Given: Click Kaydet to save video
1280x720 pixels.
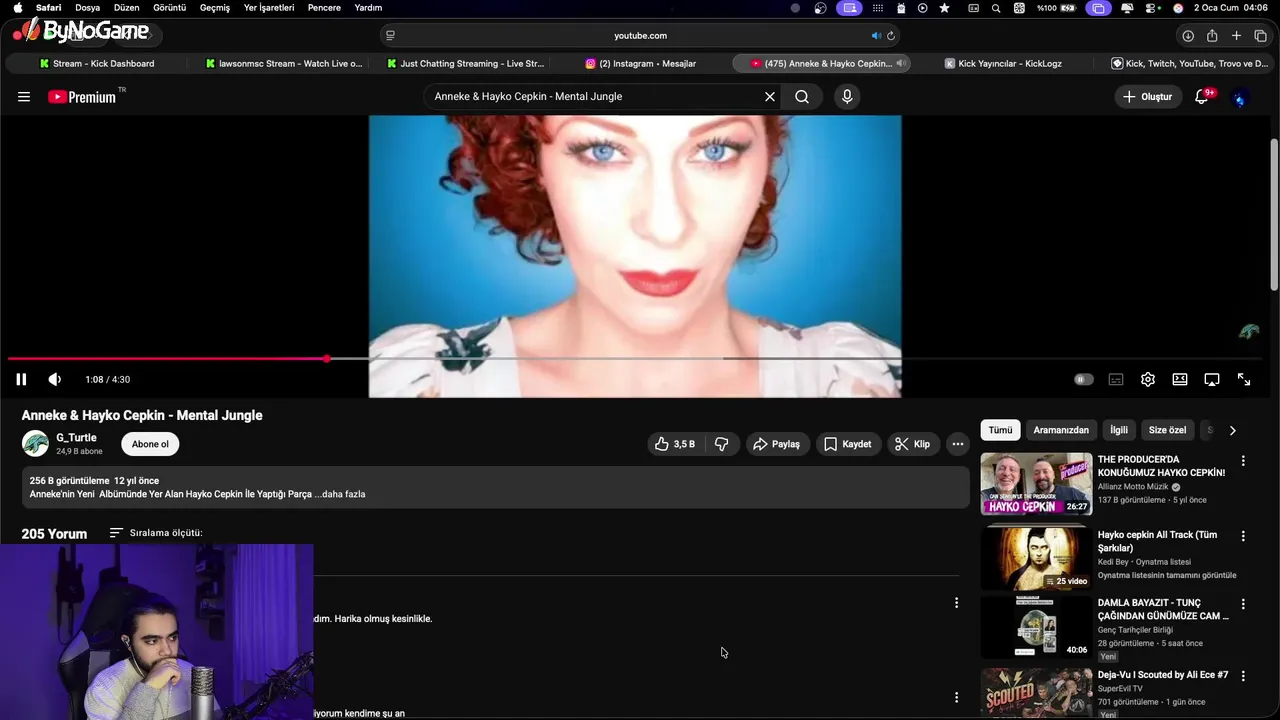Looking at the screenshot, I should (x=847, y=444).
